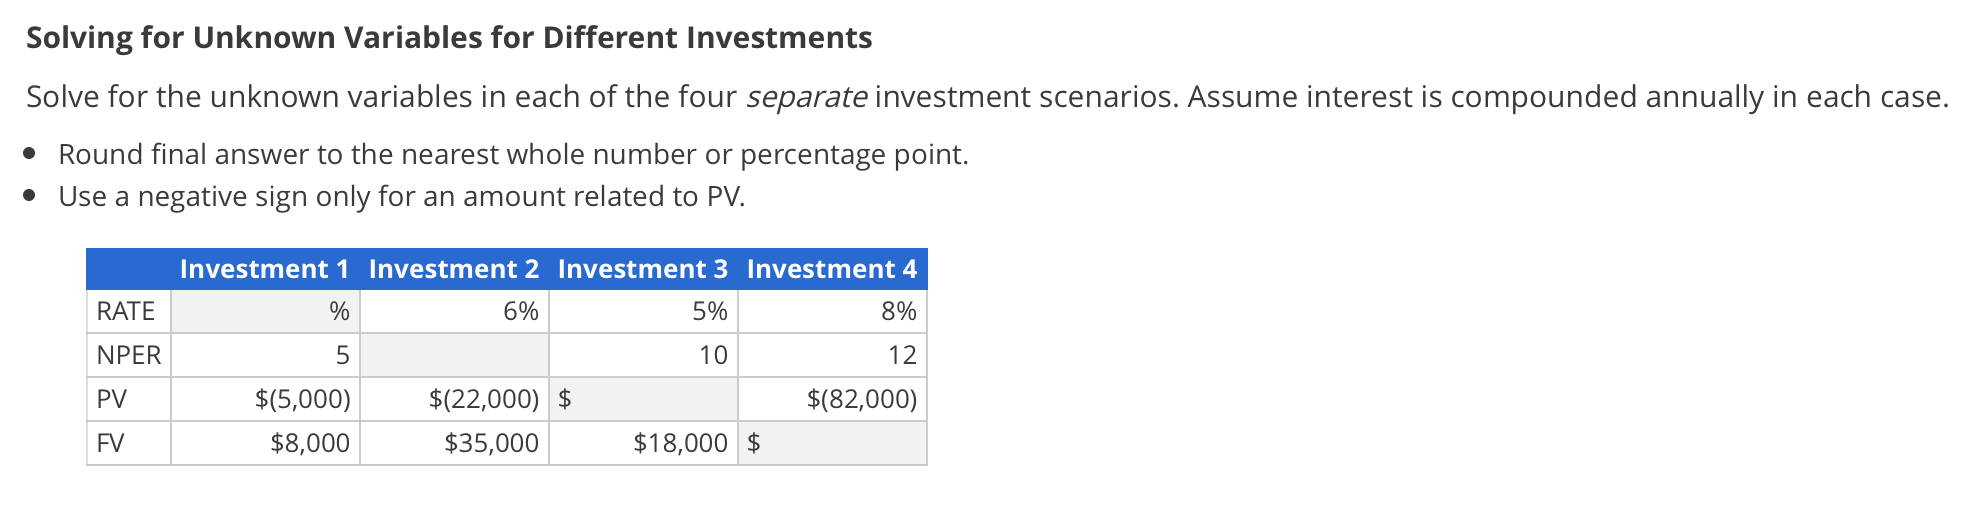
Task: Select the Investment 4 column header
Action: [831, 269]
